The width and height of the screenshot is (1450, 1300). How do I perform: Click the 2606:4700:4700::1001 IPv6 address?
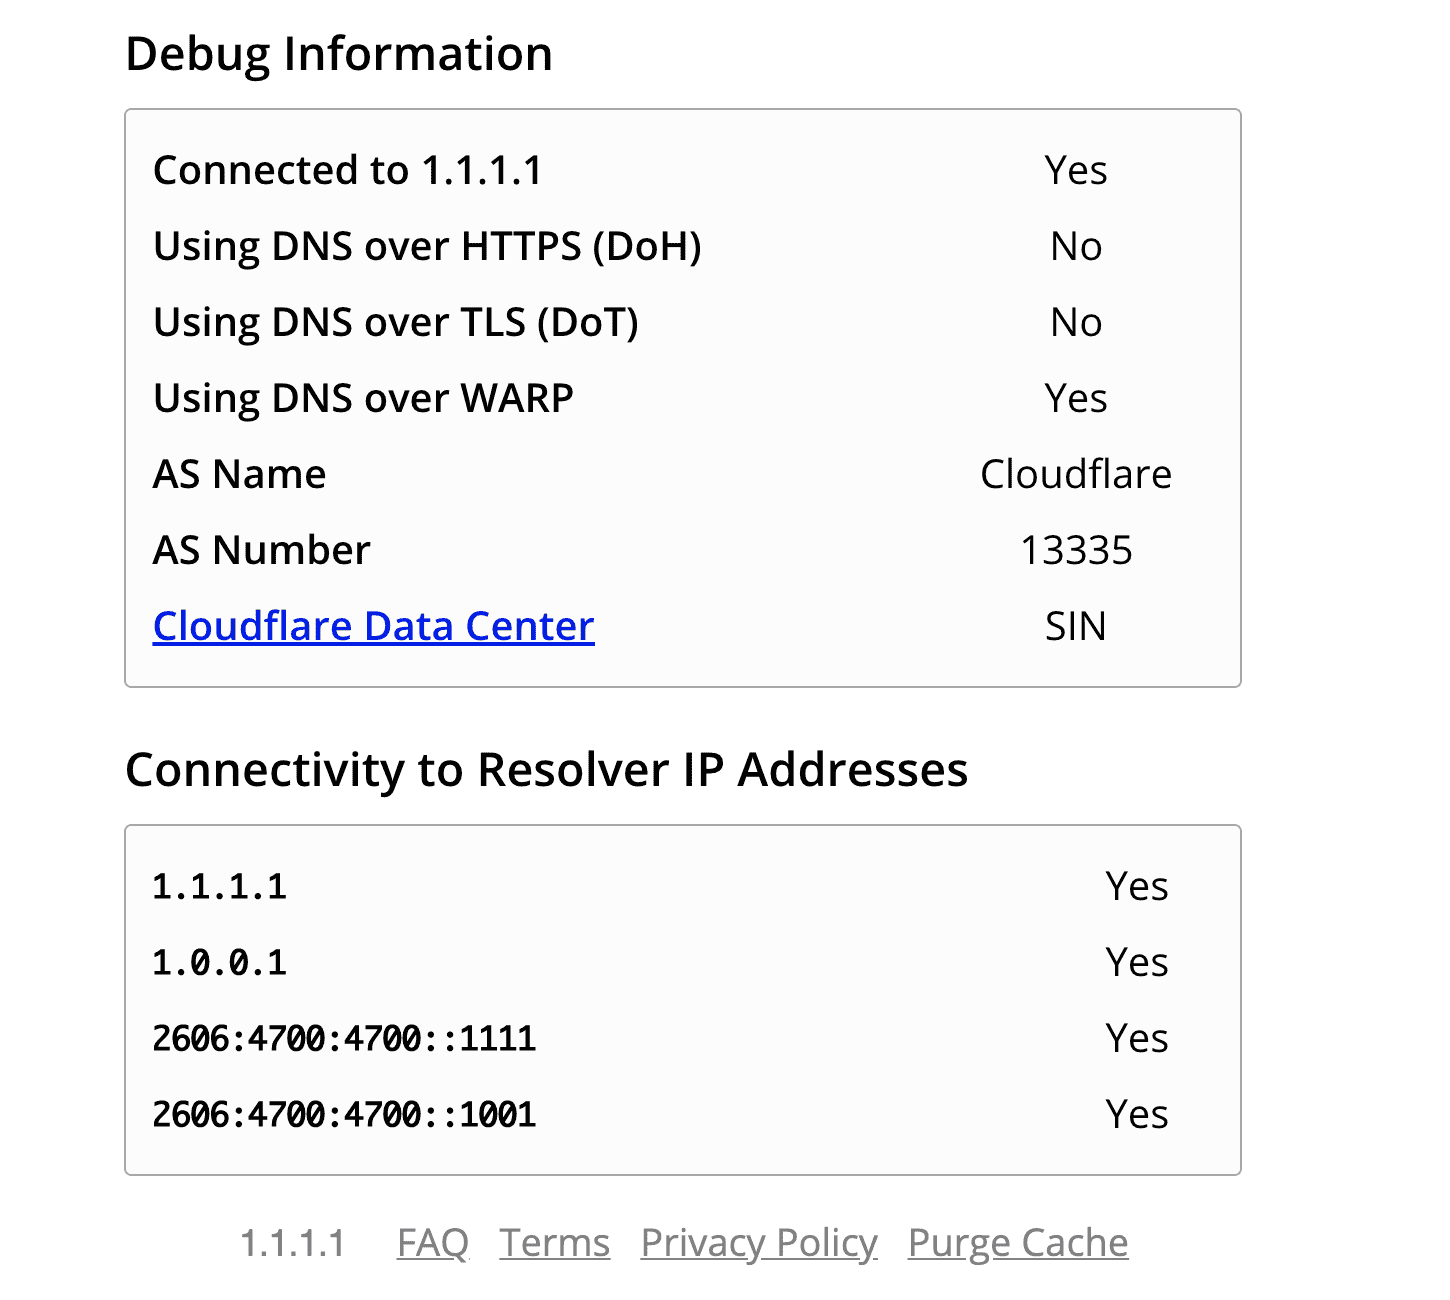(344, 1114)
